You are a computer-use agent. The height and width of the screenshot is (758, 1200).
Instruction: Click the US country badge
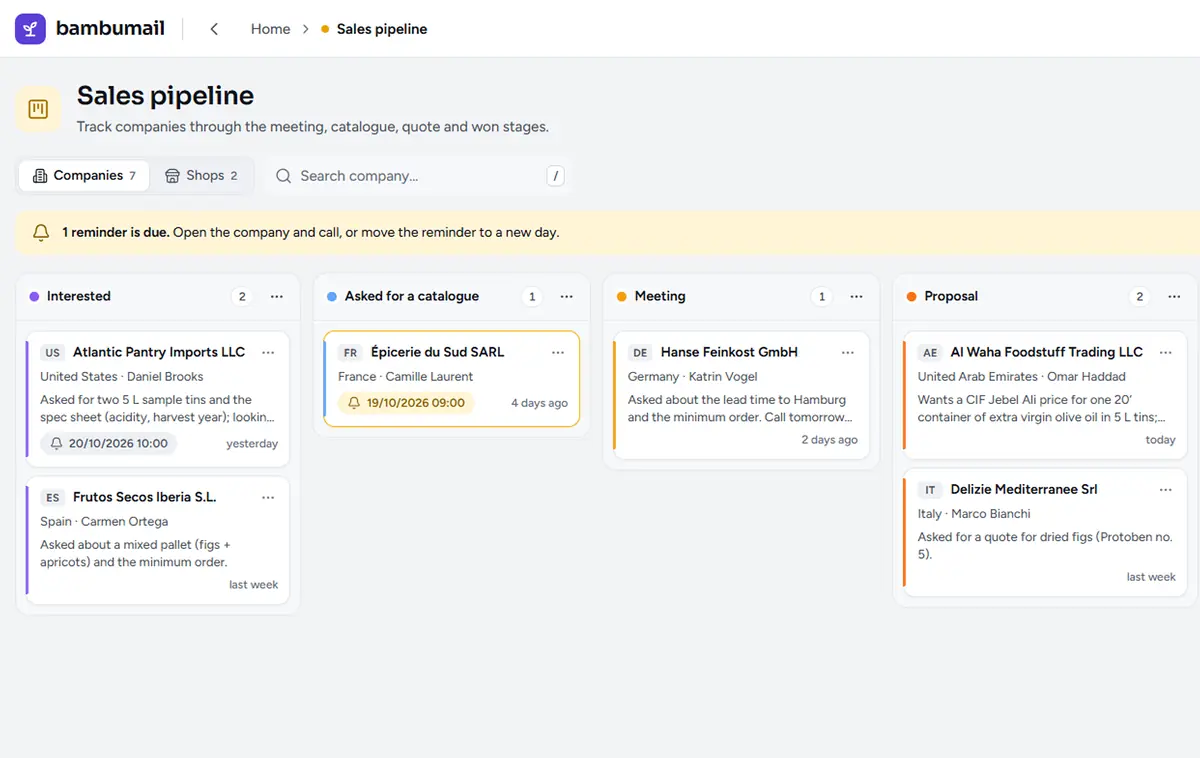[53, 353]
